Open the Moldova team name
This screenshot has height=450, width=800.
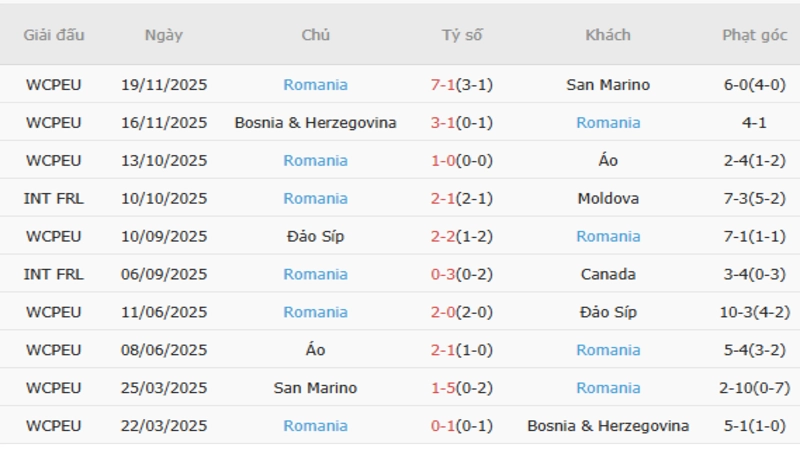[608, 199]
